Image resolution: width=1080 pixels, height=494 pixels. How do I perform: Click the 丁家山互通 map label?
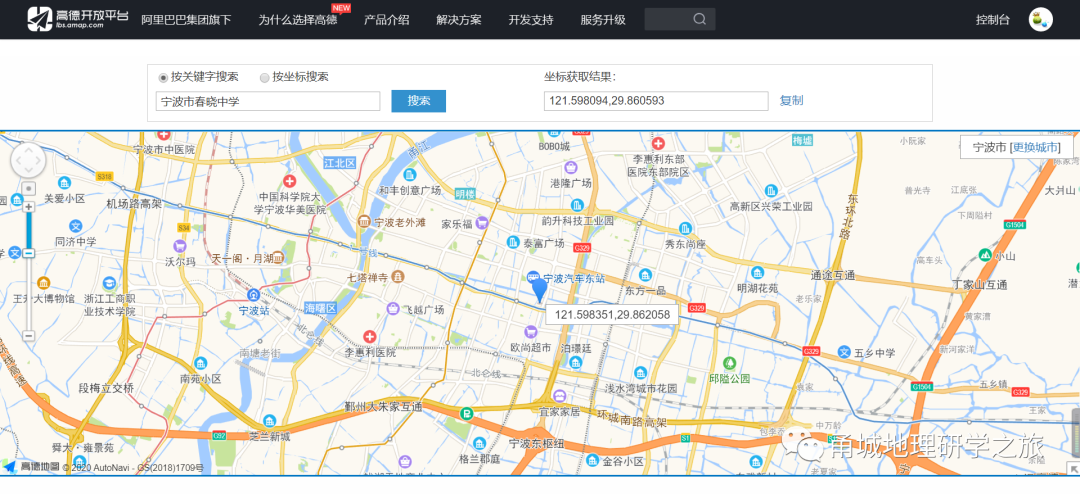(979, 285)
